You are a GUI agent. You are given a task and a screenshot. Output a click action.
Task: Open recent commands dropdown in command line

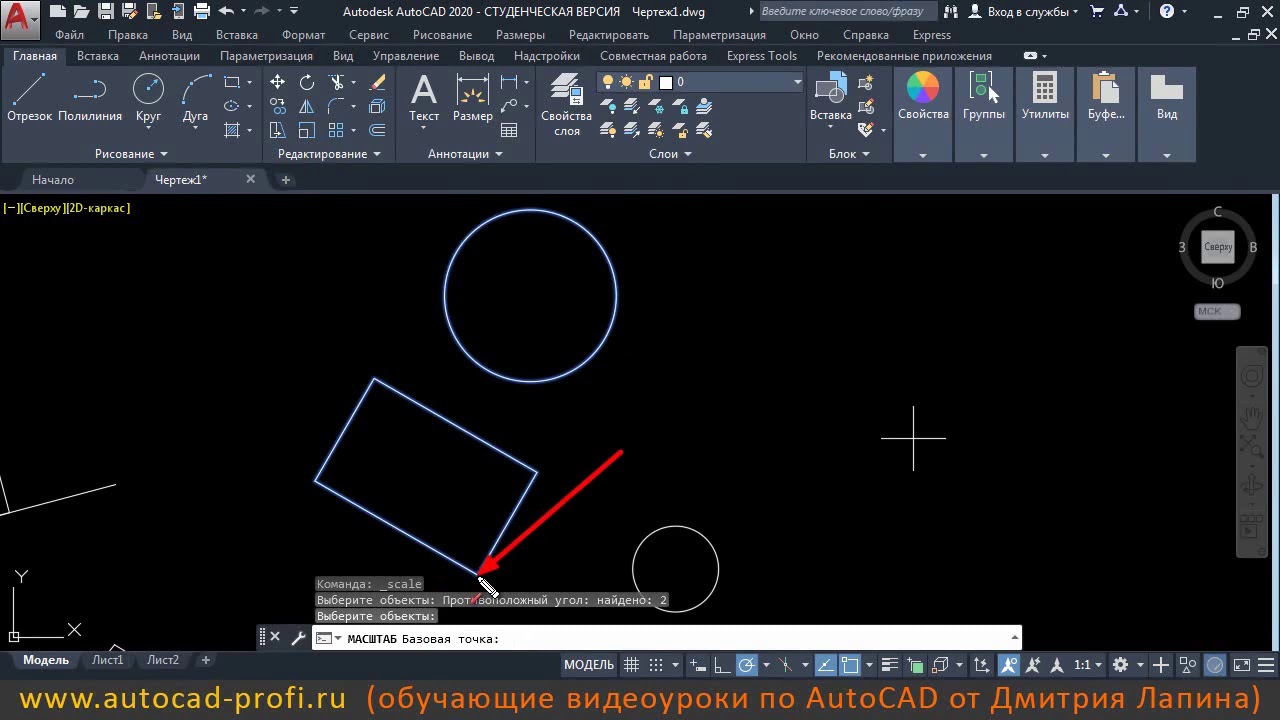[328, 638]
